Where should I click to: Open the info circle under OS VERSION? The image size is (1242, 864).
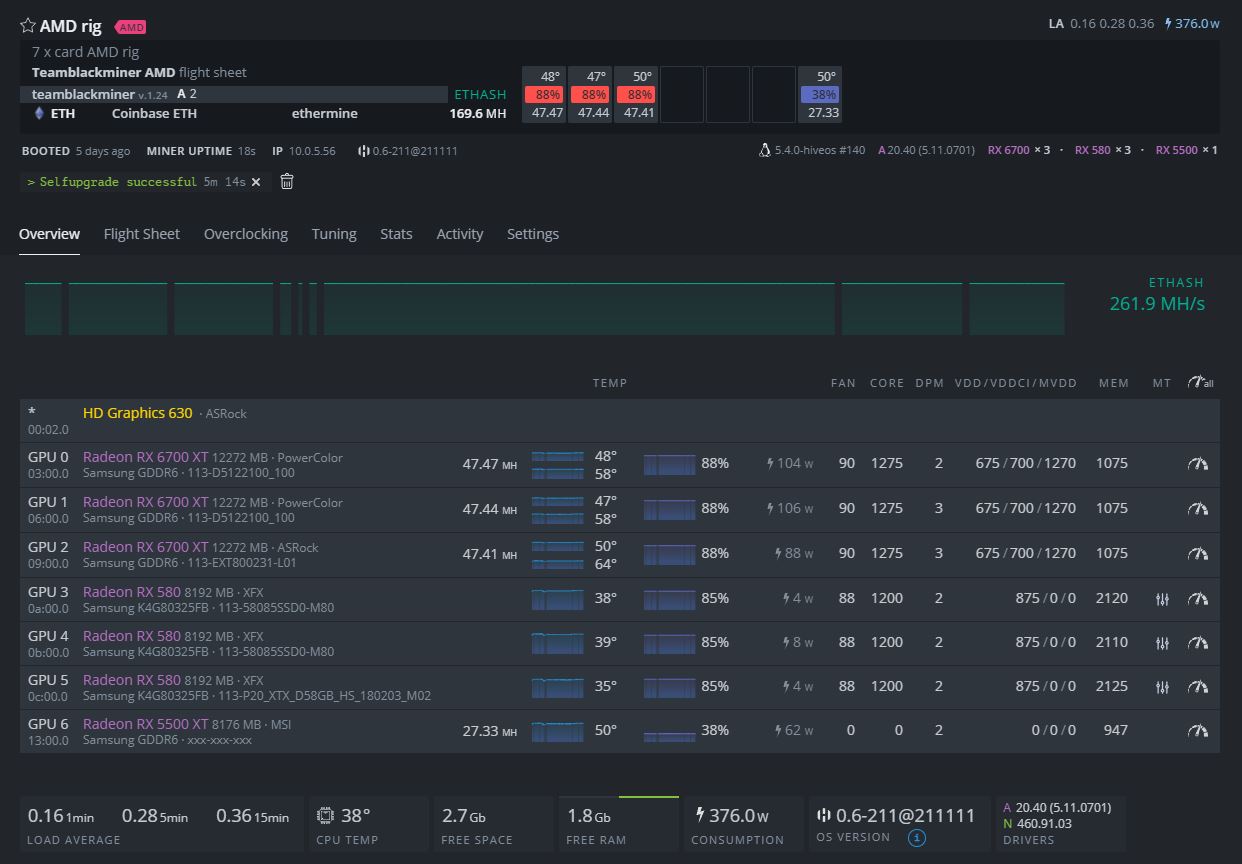coord(919,839)
